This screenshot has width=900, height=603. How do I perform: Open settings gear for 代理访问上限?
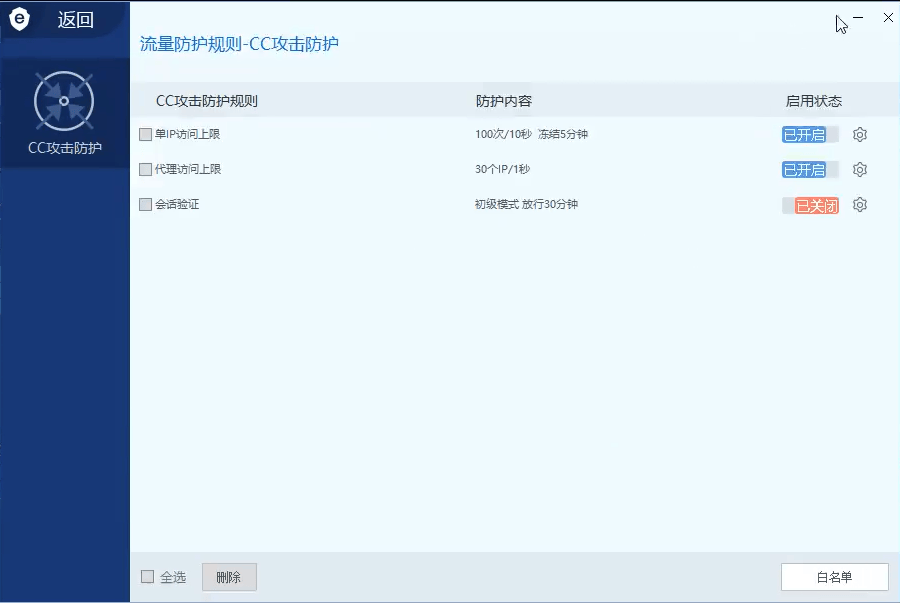pyautogui.click(x=859, y=170)
